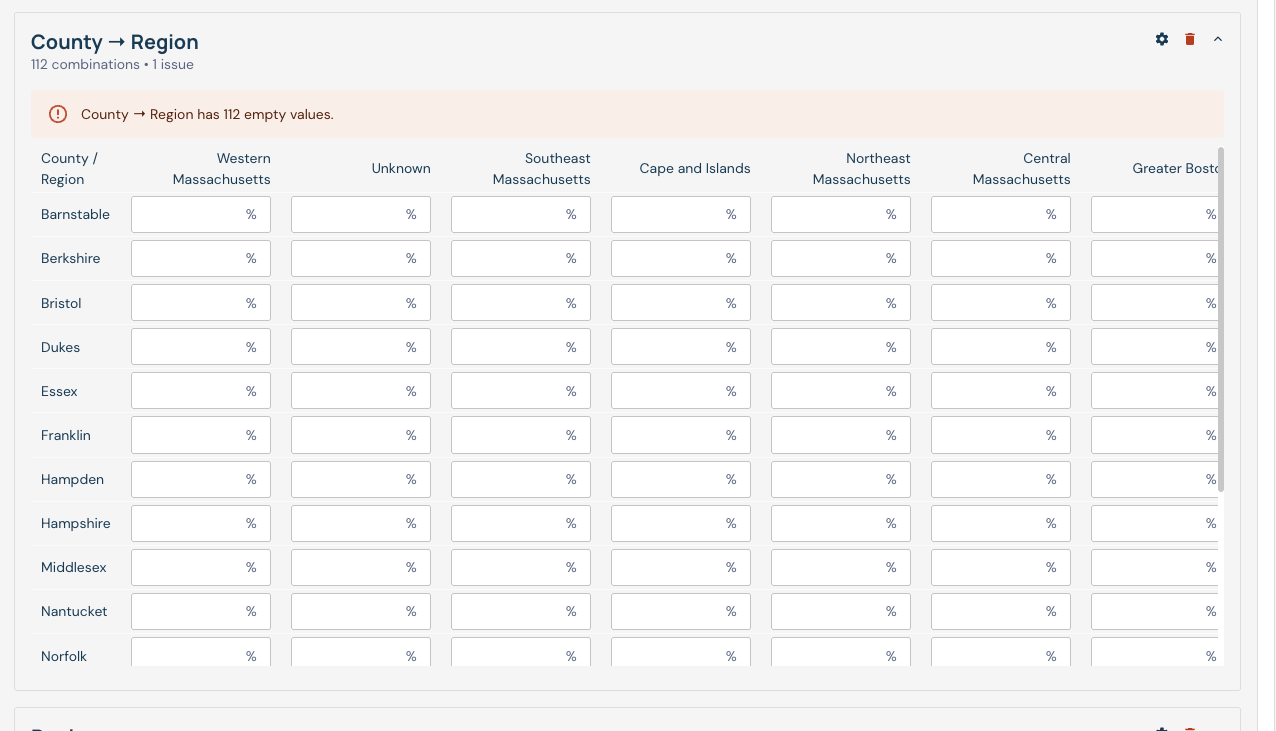The width and height of the screenshot is (1276, 731).
Task: Collapse the County → Region panel
Action: click(x=1218, y=39)
